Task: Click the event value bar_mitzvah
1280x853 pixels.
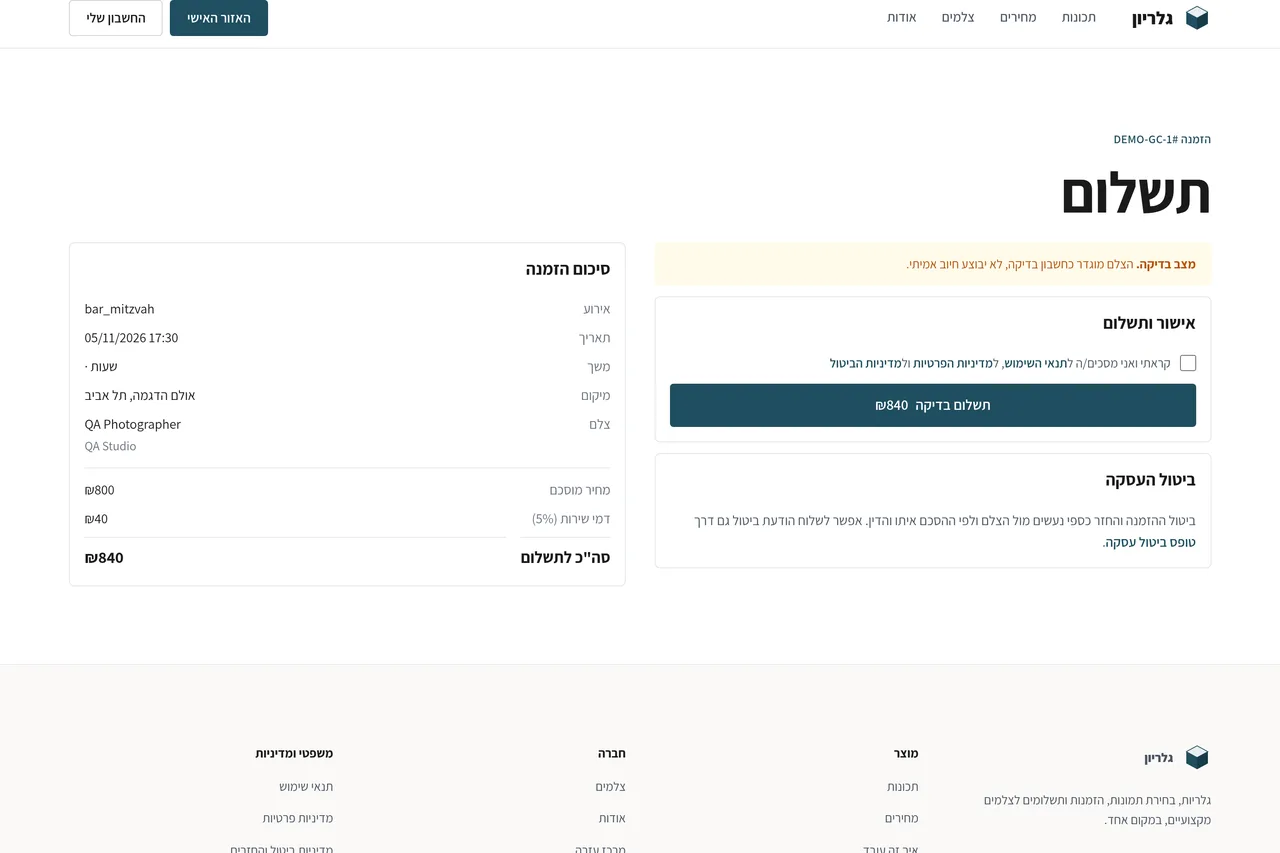Action: [120, 309]
